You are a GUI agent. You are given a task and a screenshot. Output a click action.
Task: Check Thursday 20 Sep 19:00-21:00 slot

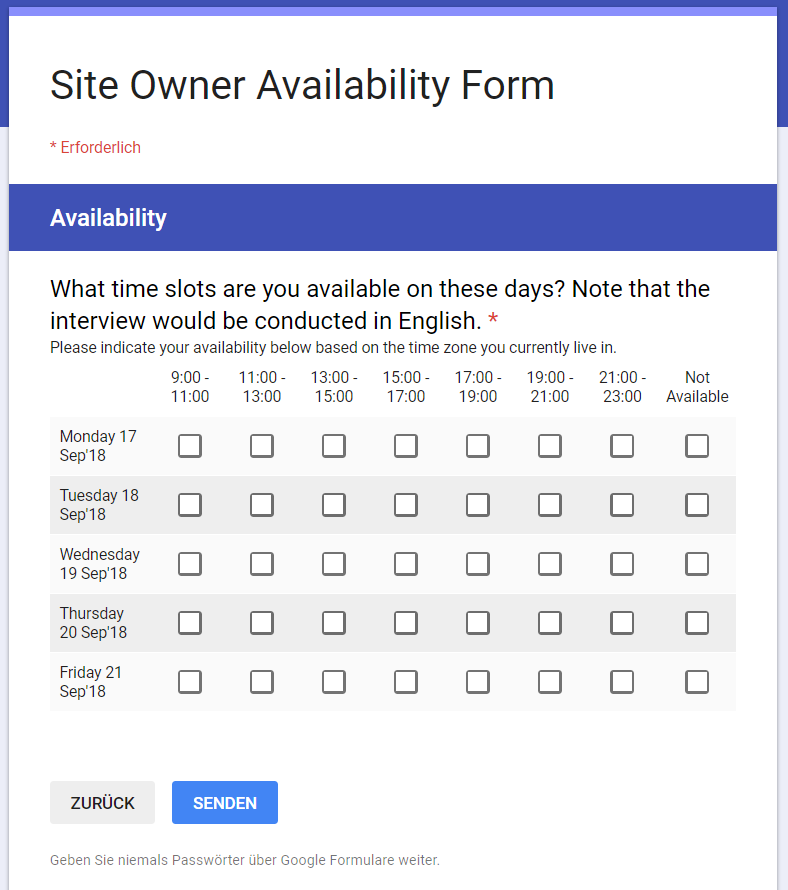coord(550,622)
